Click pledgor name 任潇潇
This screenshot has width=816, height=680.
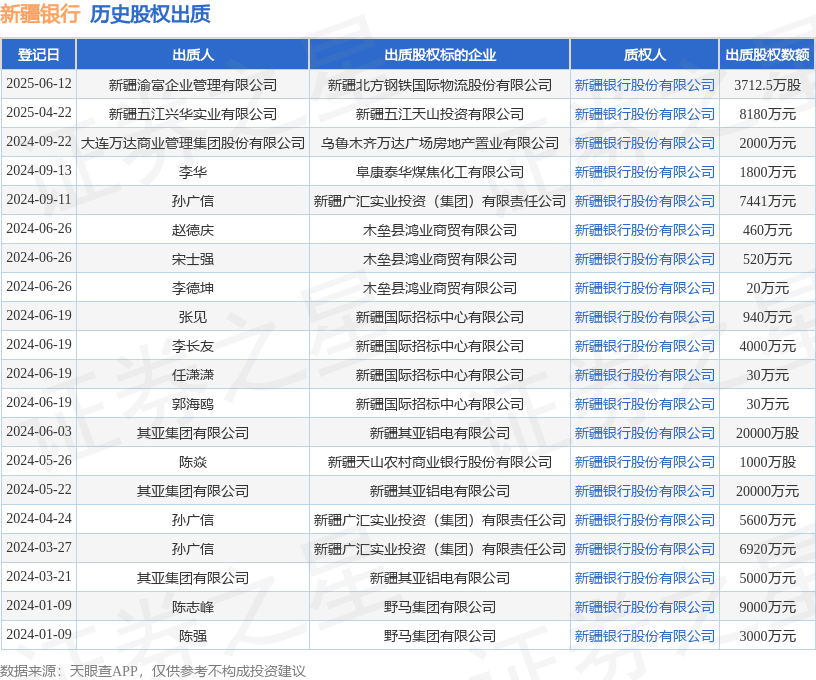(193, 375)
